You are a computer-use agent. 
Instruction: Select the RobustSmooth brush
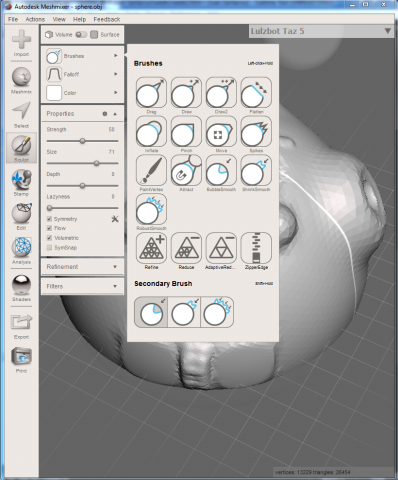[151, 209]
